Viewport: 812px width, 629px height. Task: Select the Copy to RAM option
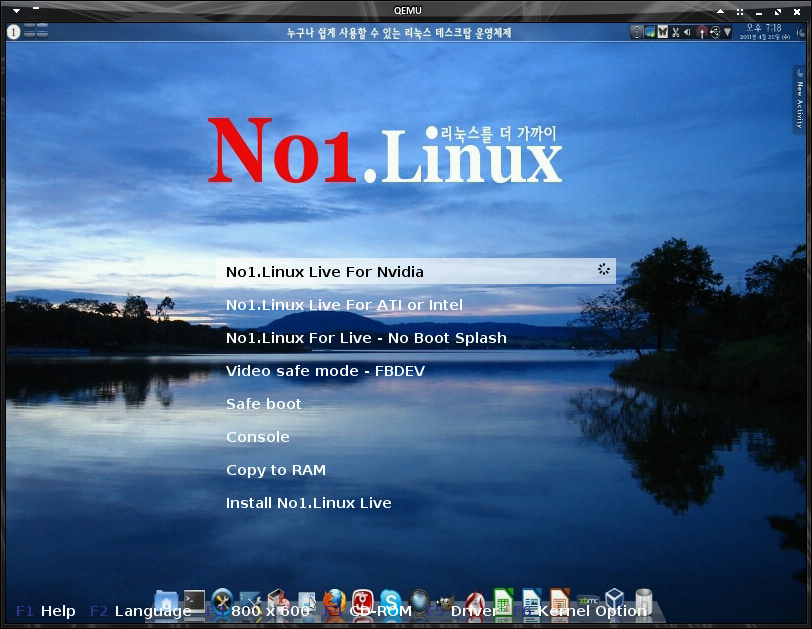(x=276, y=470)
